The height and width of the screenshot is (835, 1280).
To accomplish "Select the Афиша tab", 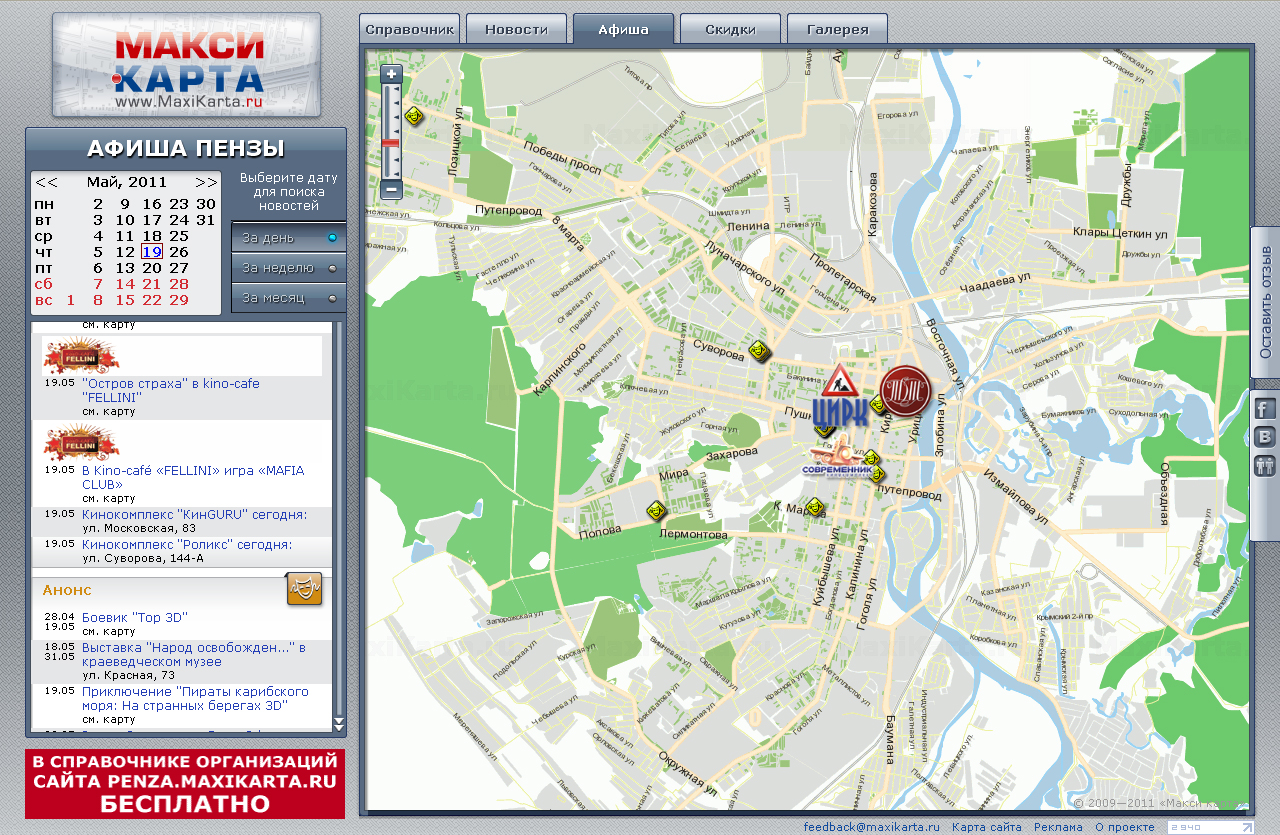I will [624, 29].
